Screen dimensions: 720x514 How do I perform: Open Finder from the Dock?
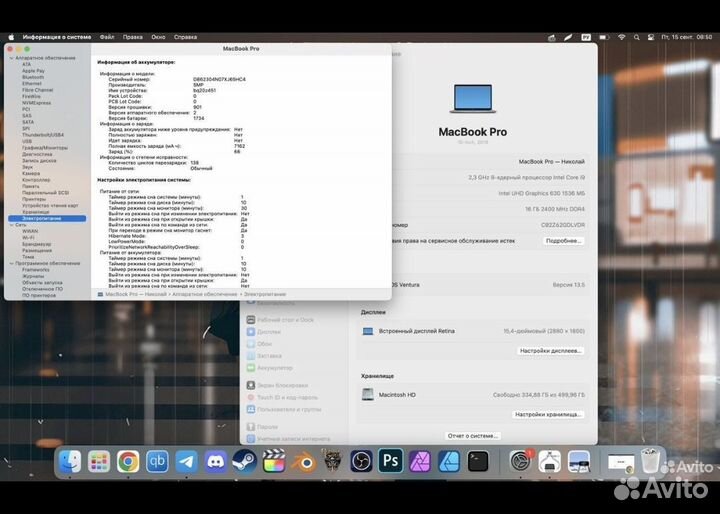(x=70, y=461)
